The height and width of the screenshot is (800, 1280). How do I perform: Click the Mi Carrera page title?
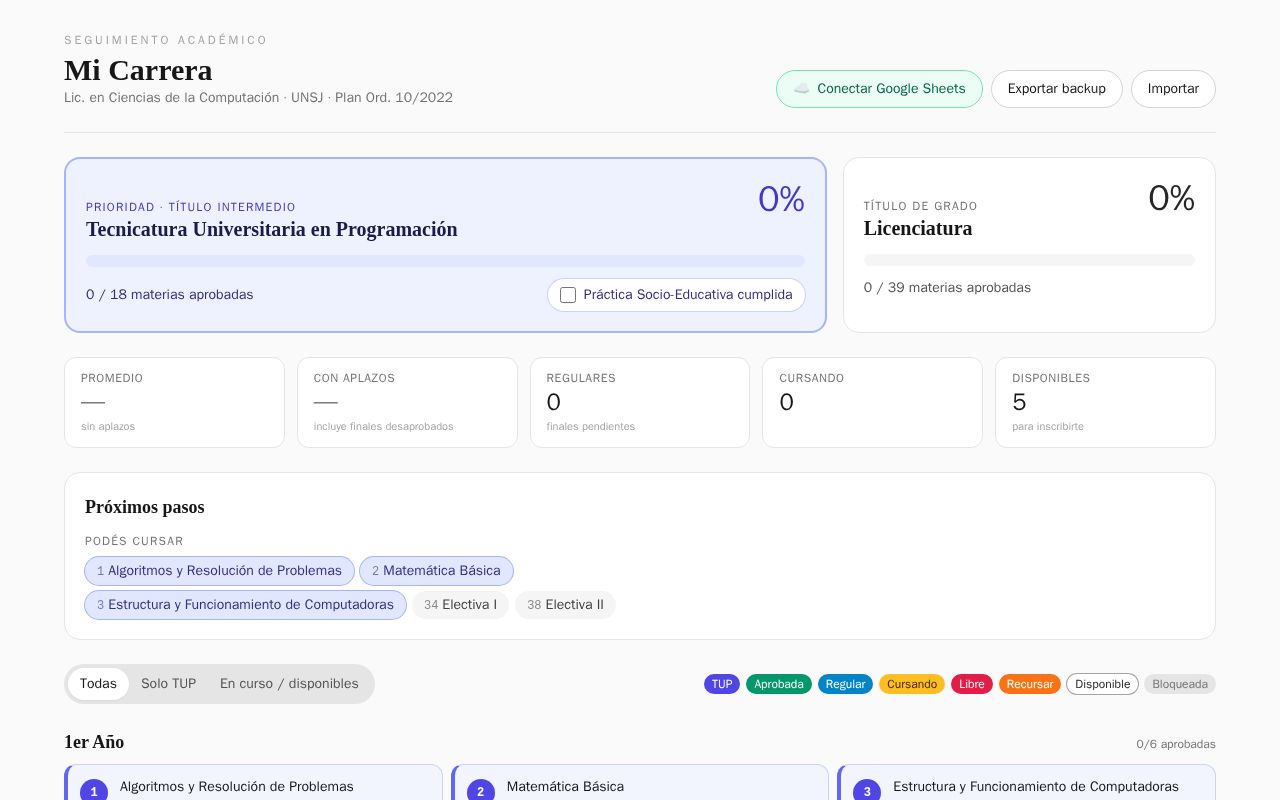click(x=138, y=70)
